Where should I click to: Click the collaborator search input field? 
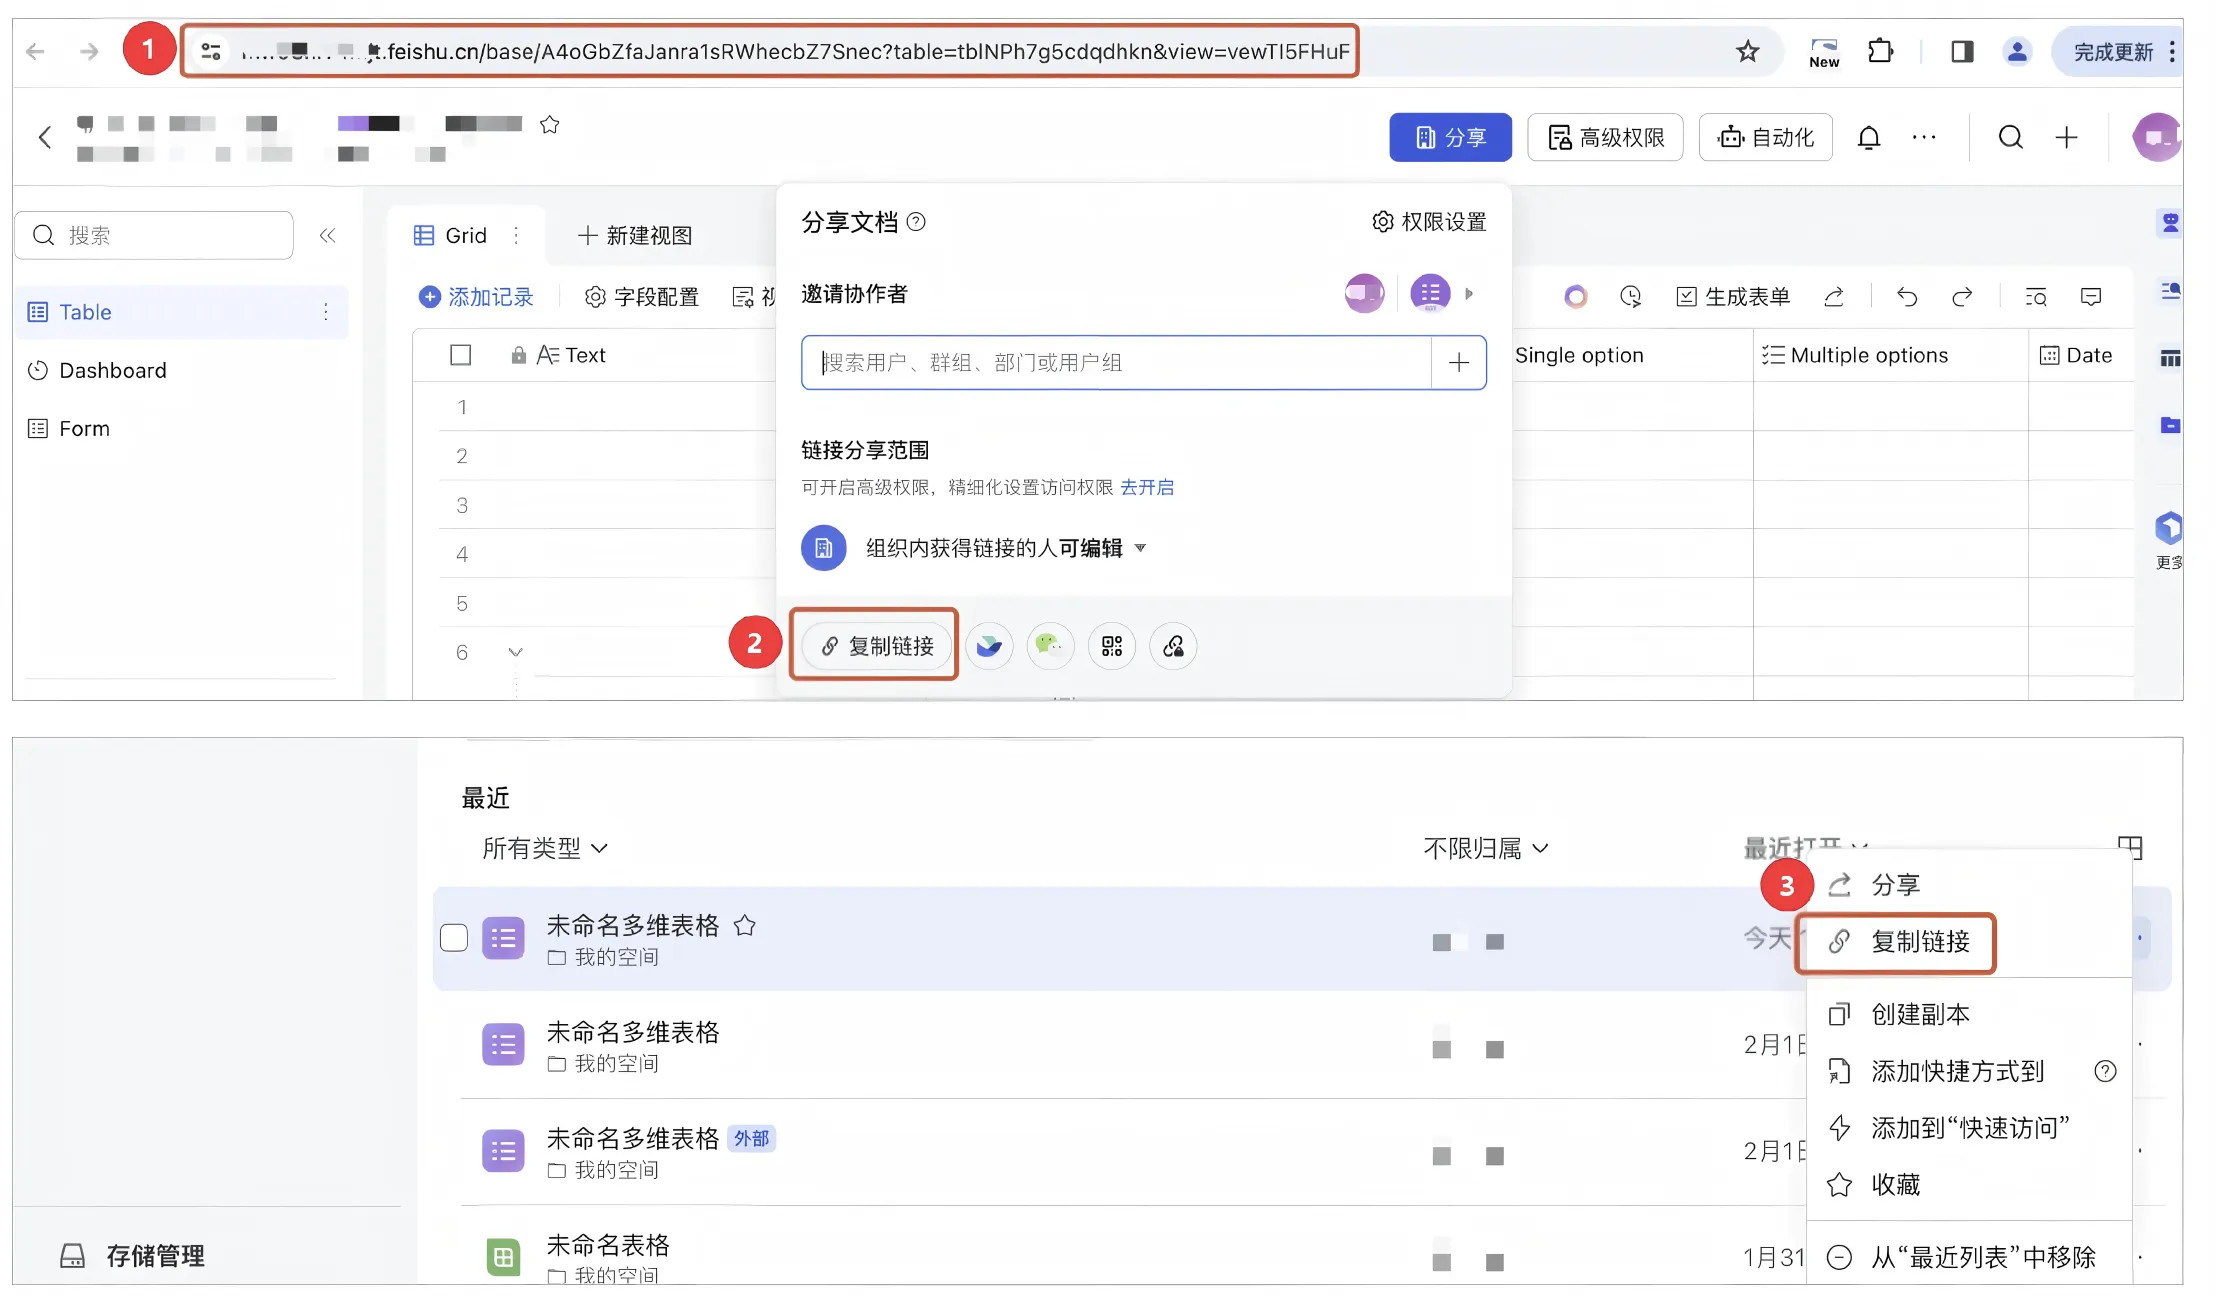pyautogui.click(x=1115, y=363)
